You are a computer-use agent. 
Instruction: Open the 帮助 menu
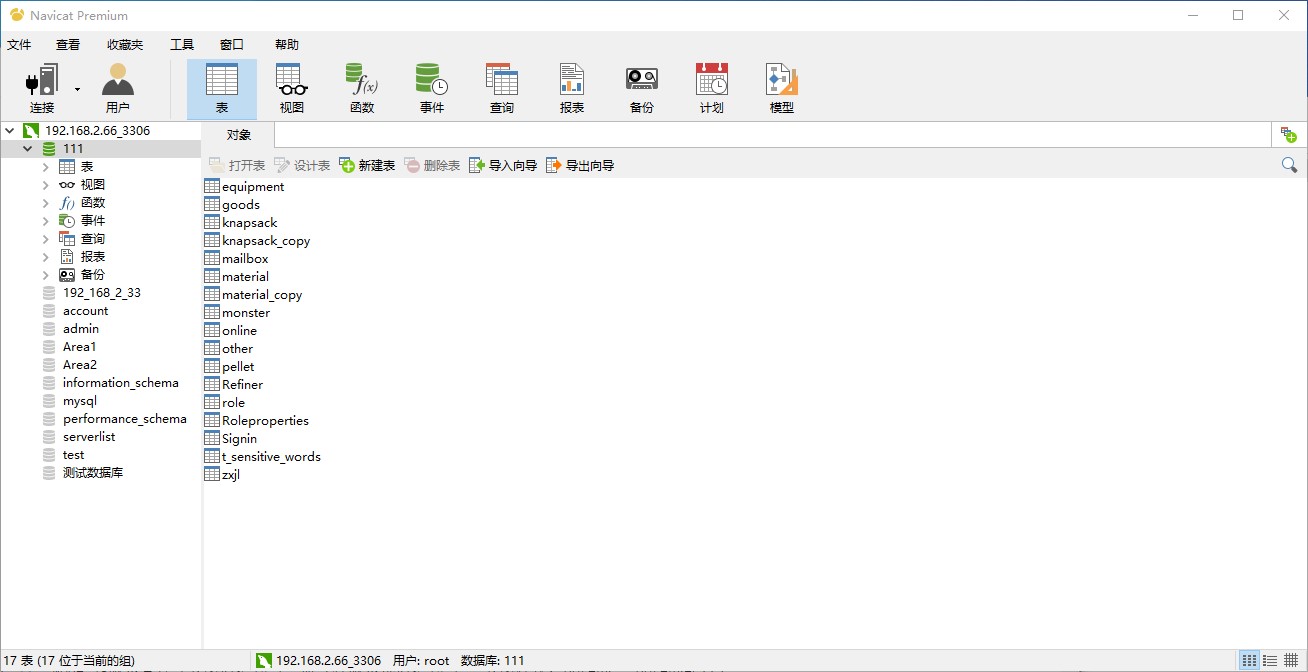(x=287, y=45)
